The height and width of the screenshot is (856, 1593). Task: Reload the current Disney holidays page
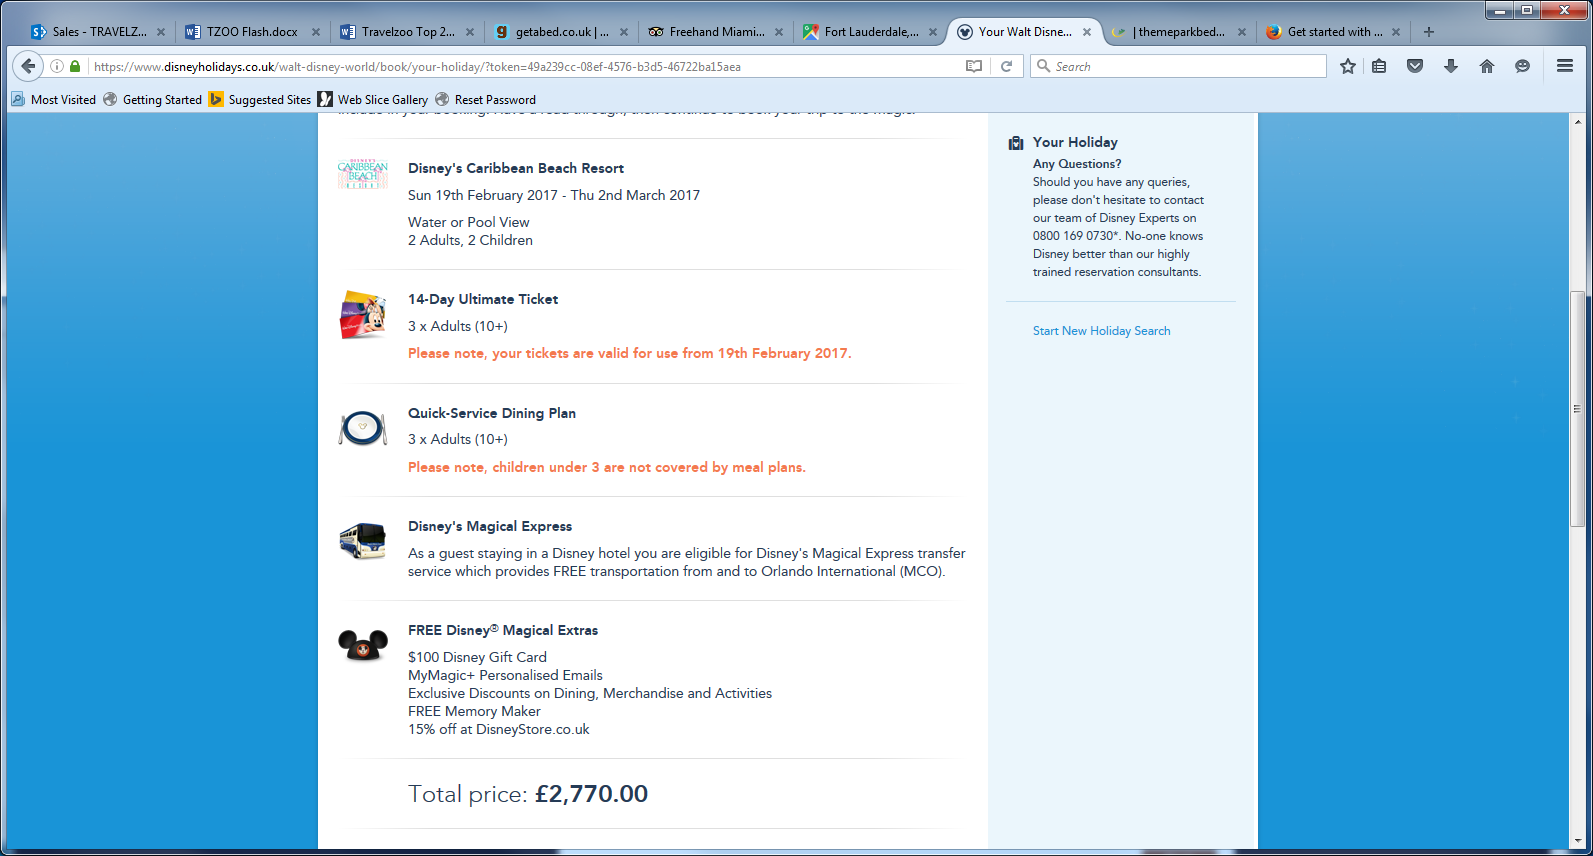pos(1007,66)
